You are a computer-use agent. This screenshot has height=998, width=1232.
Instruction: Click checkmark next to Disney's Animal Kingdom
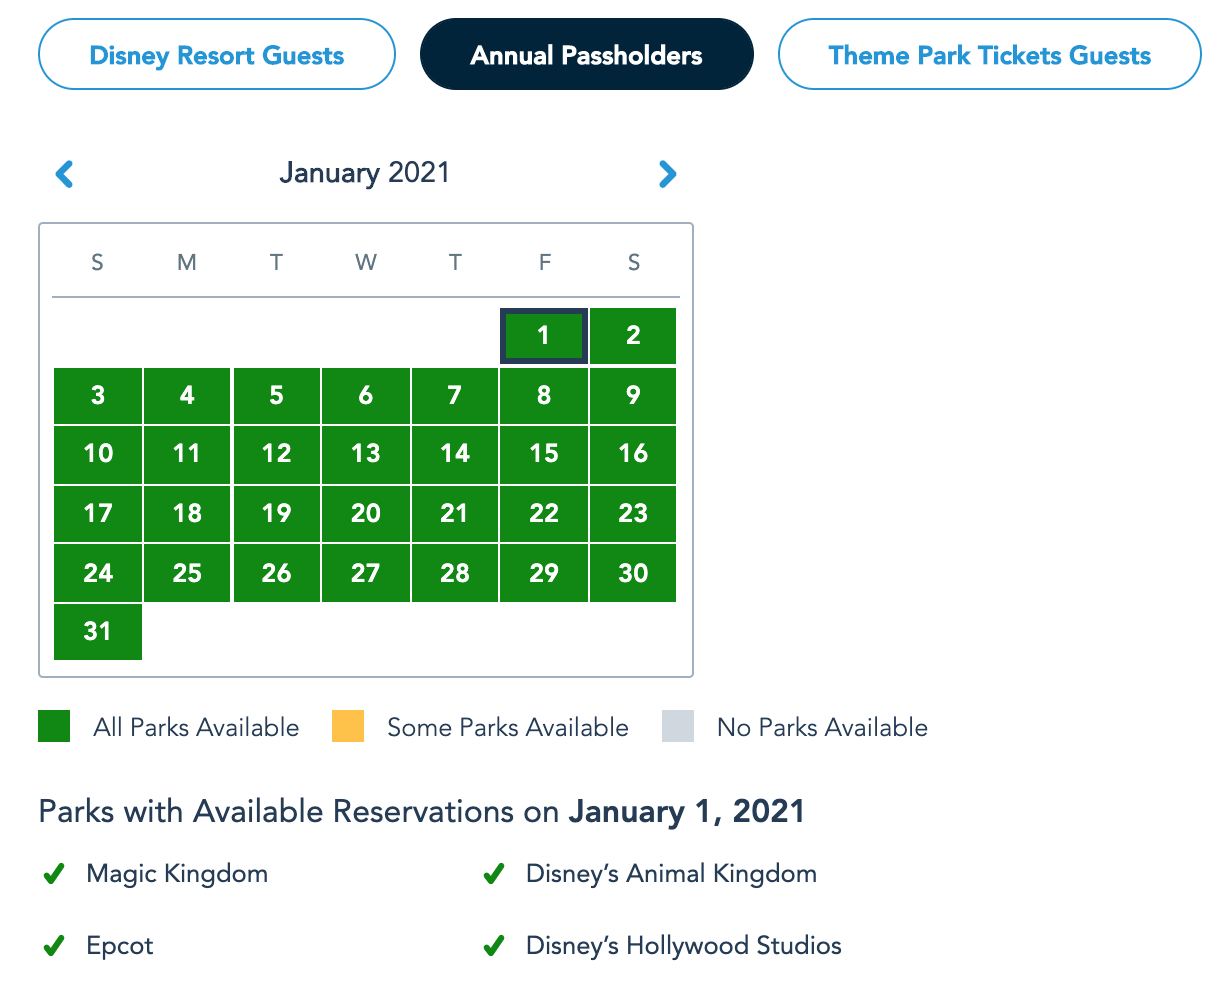pos(493,875)
